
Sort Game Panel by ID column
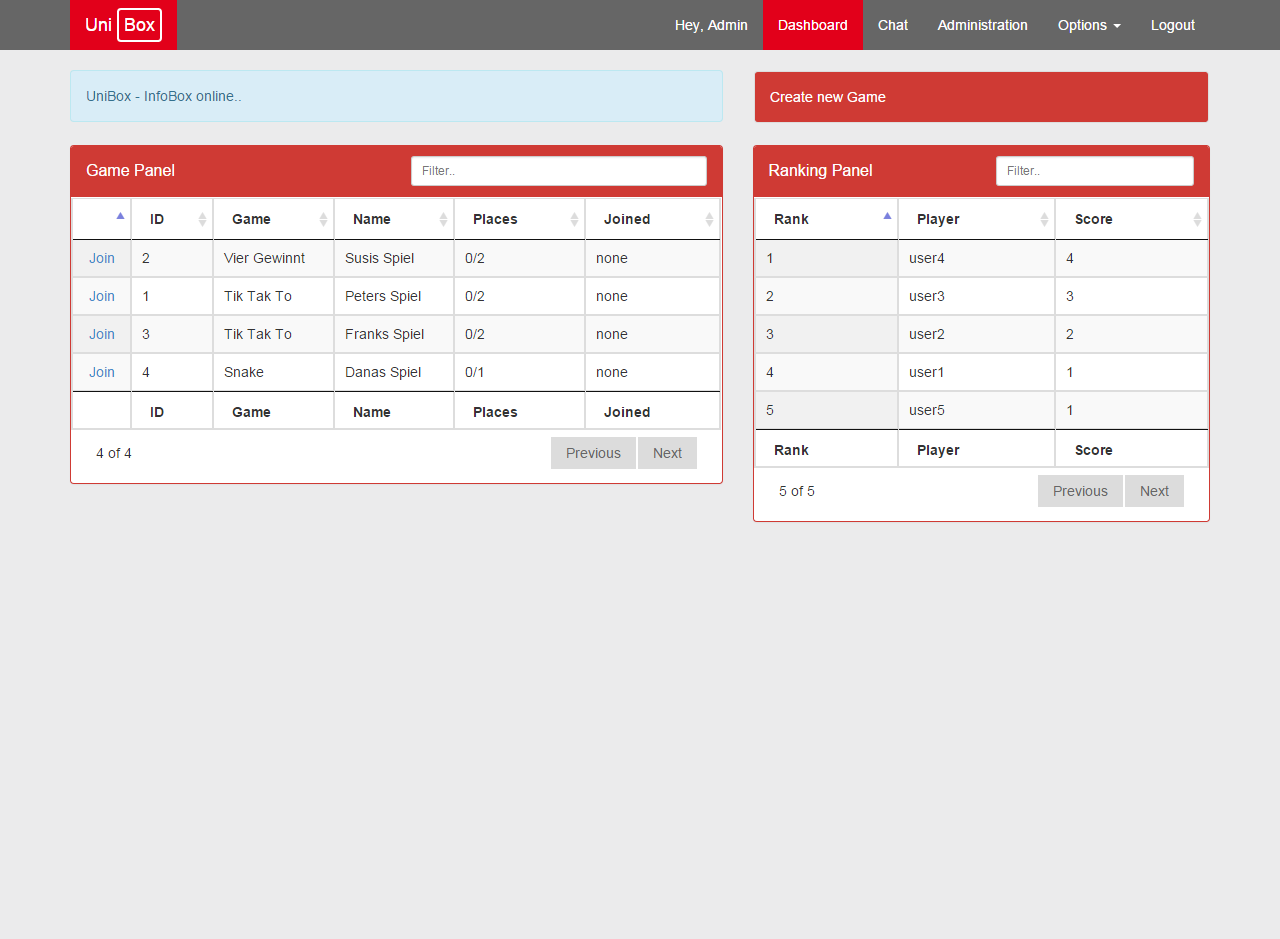coord(172,219)
